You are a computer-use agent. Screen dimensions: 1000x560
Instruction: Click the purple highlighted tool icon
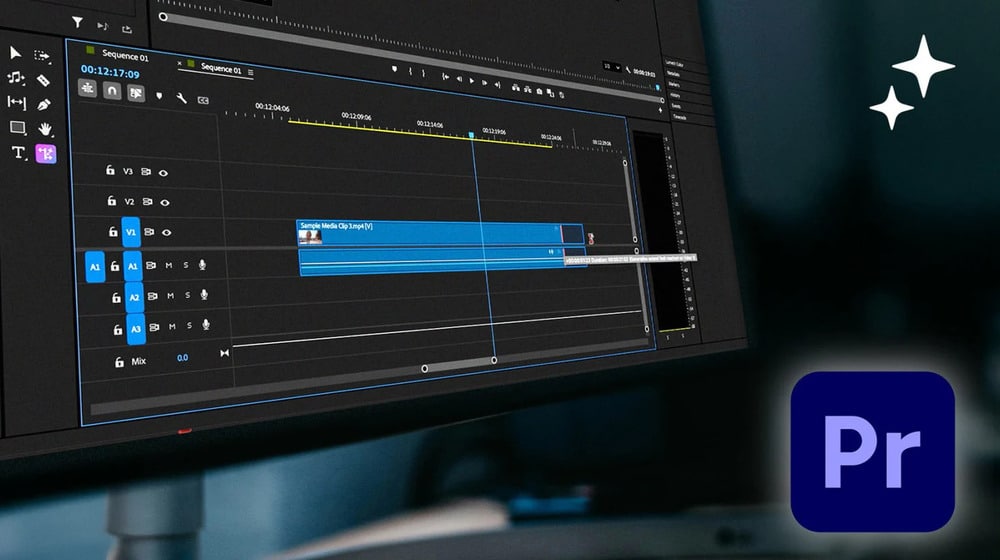(x=46, y=154)
